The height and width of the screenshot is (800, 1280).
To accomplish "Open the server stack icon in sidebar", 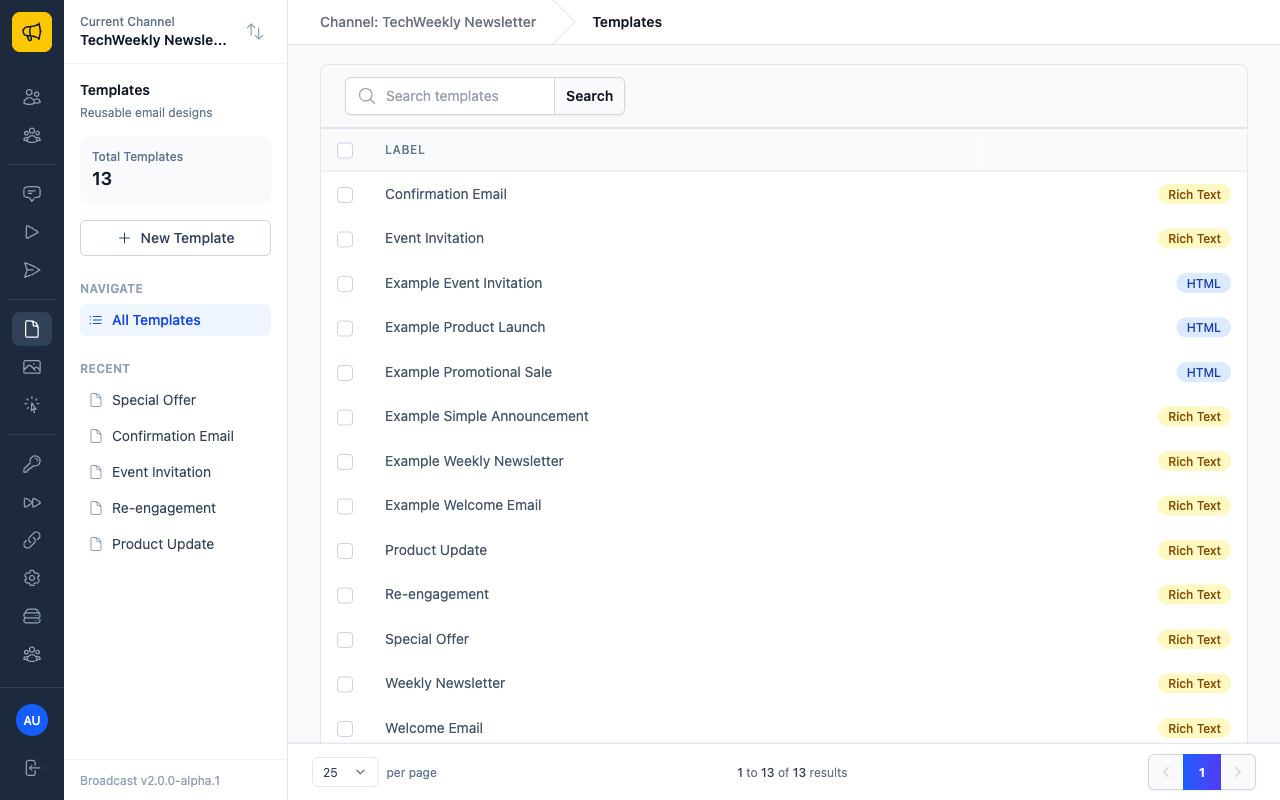I will pos(32,616).
